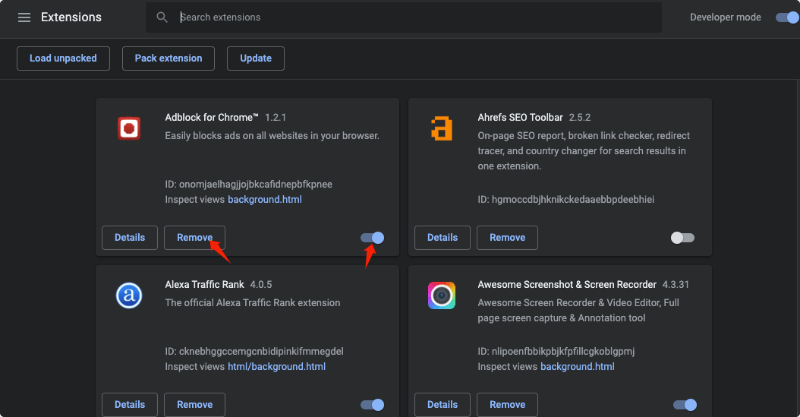The width and height of the screenshot is (800, 417).
Task: Click Adblock ID onomjaelhagjjojbkcafidnepbfkpnee text
Action: pyautogui.click(x=248, y=184)
